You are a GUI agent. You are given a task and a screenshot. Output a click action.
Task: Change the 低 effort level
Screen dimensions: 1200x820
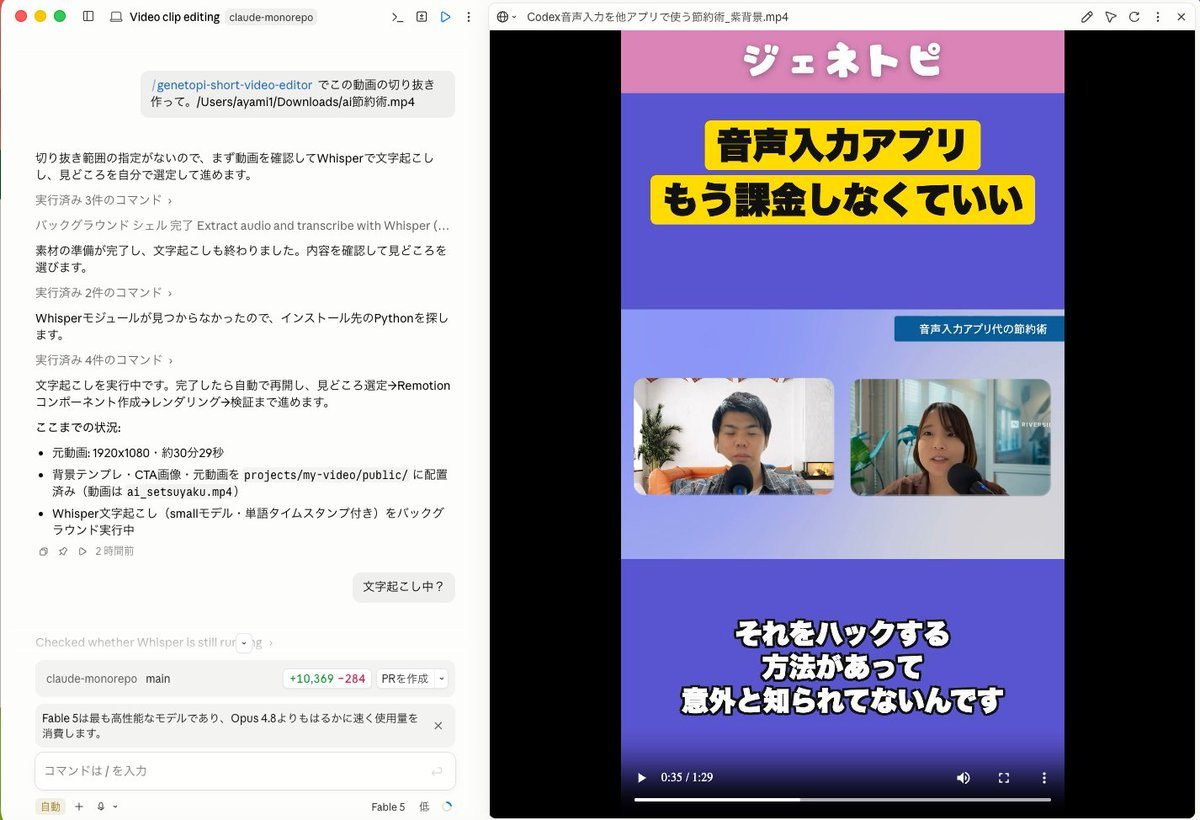click(424, 806)
